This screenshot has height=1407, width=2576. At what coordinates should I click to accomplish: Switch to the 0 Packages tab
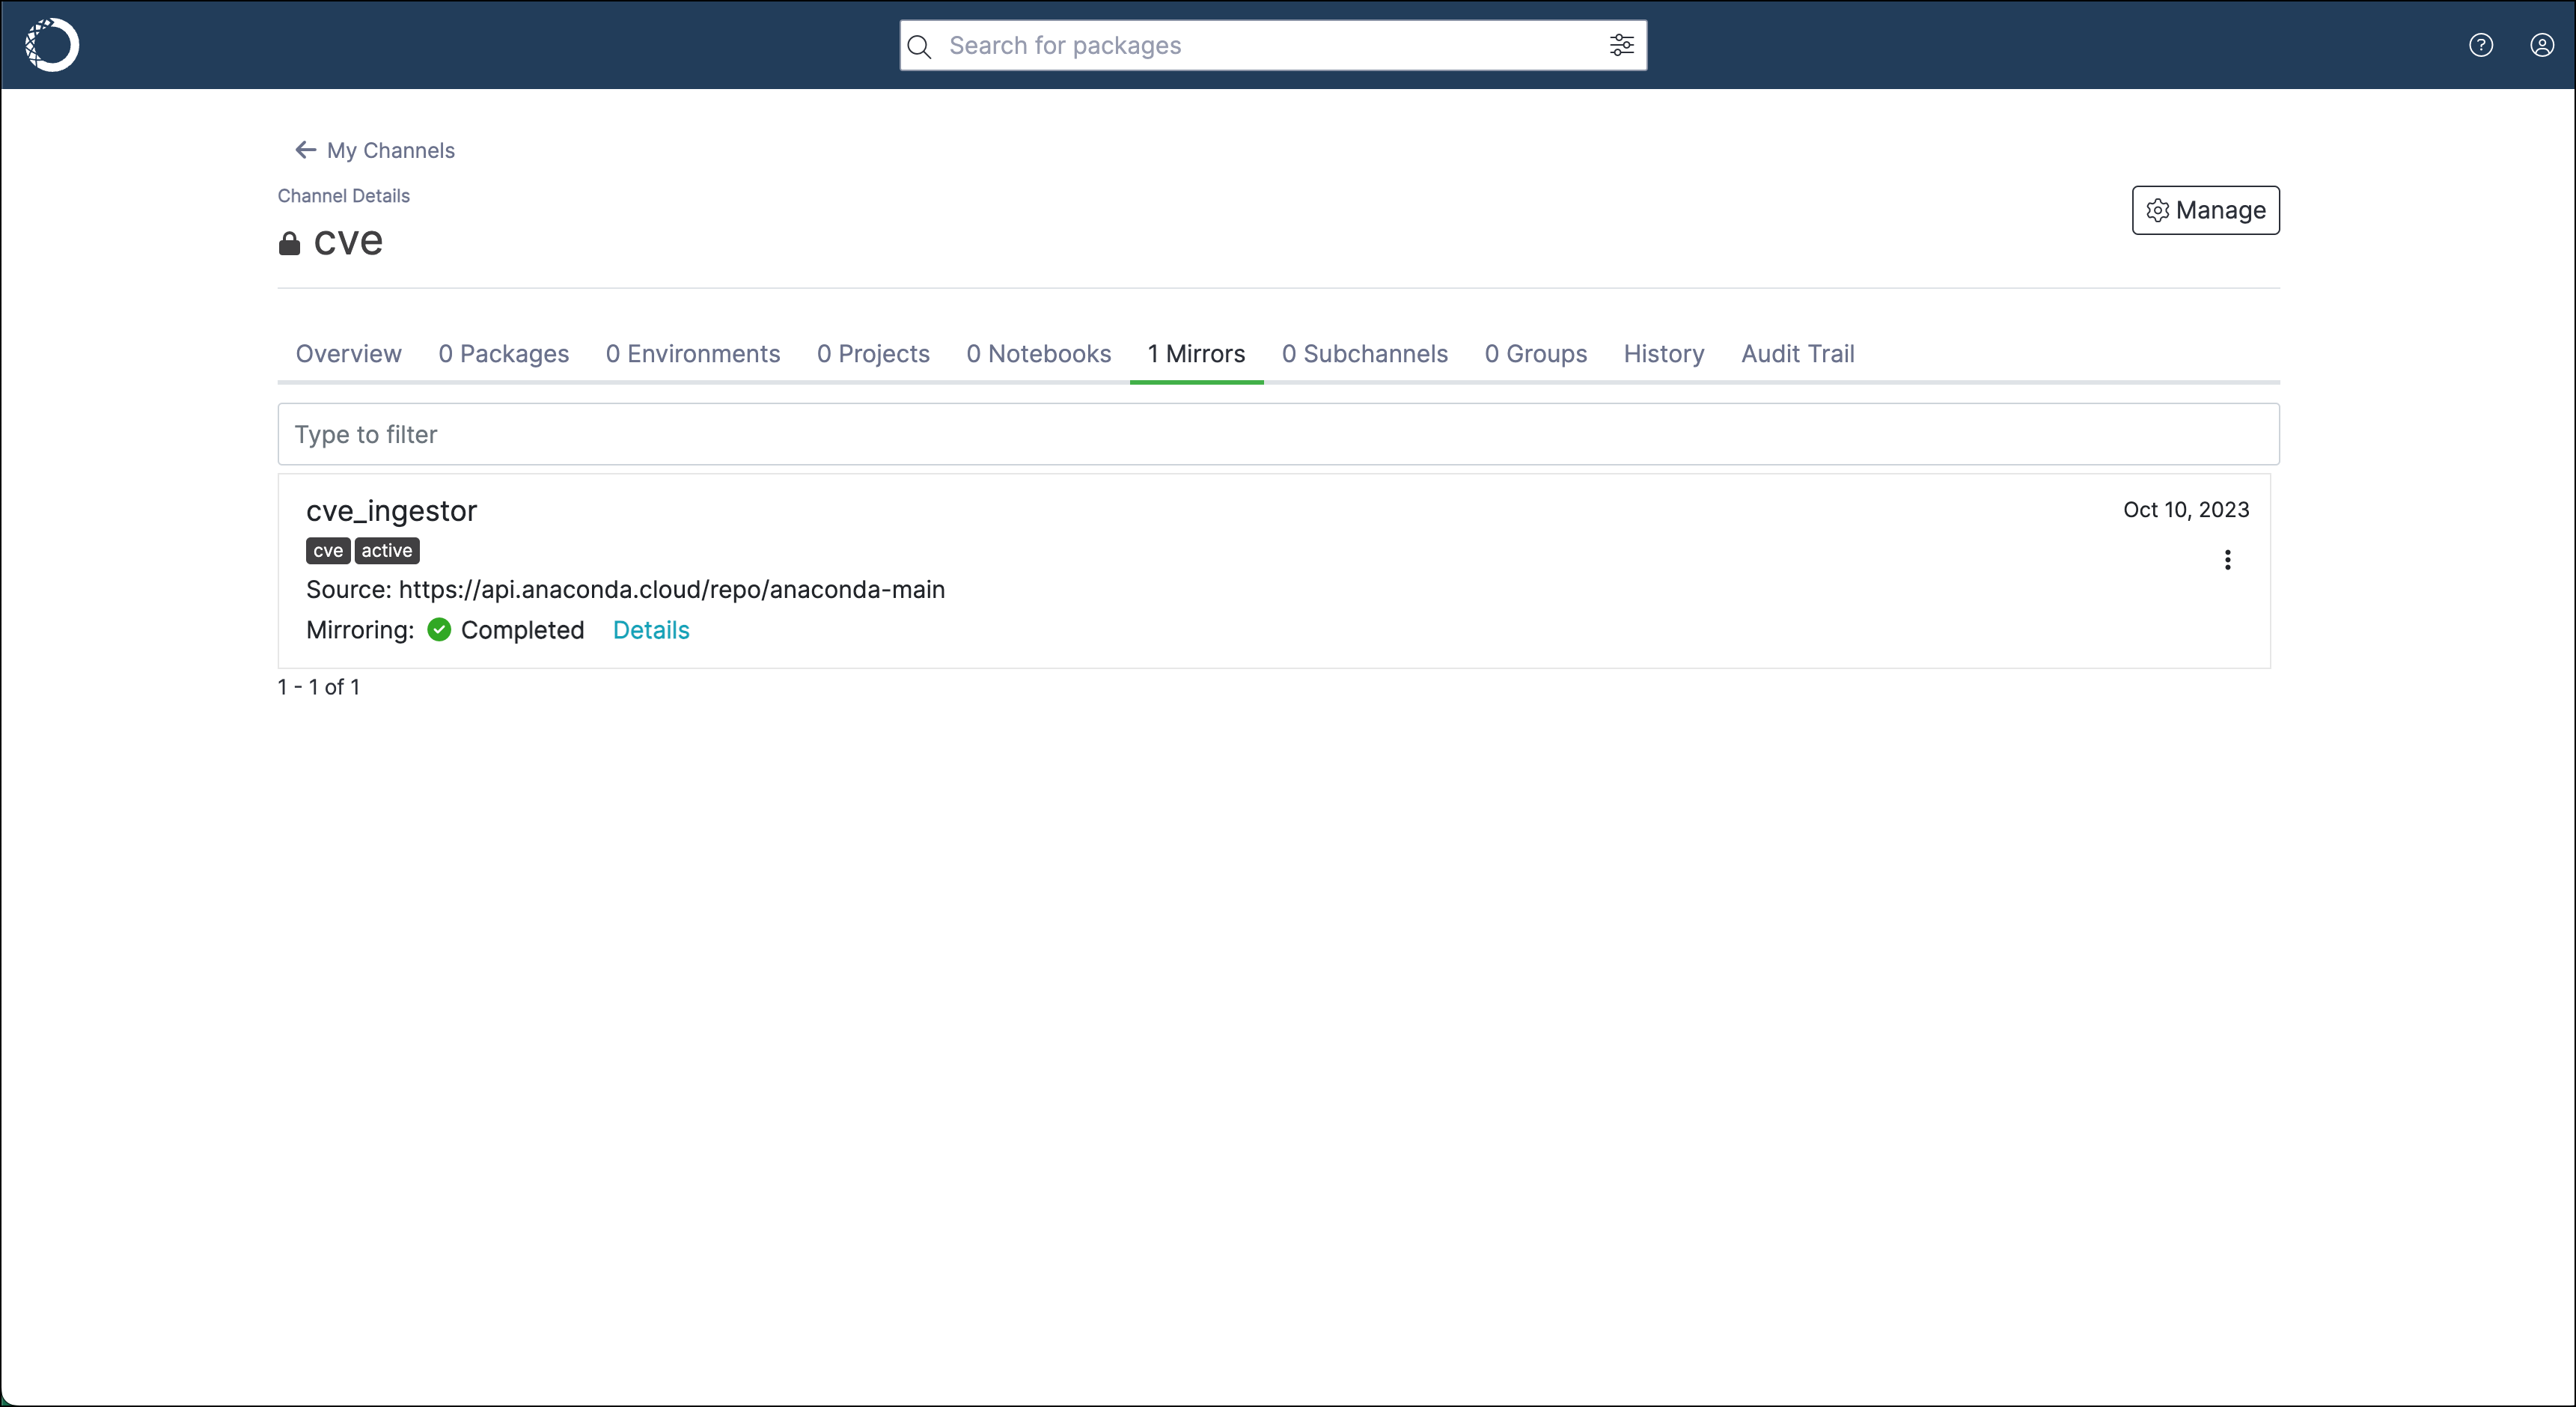pos(503,354)
